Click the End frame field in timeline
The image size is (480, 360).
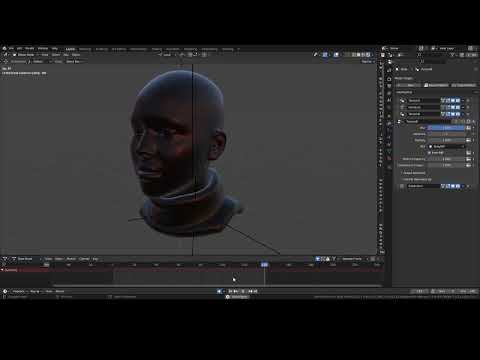pos(468,291)
